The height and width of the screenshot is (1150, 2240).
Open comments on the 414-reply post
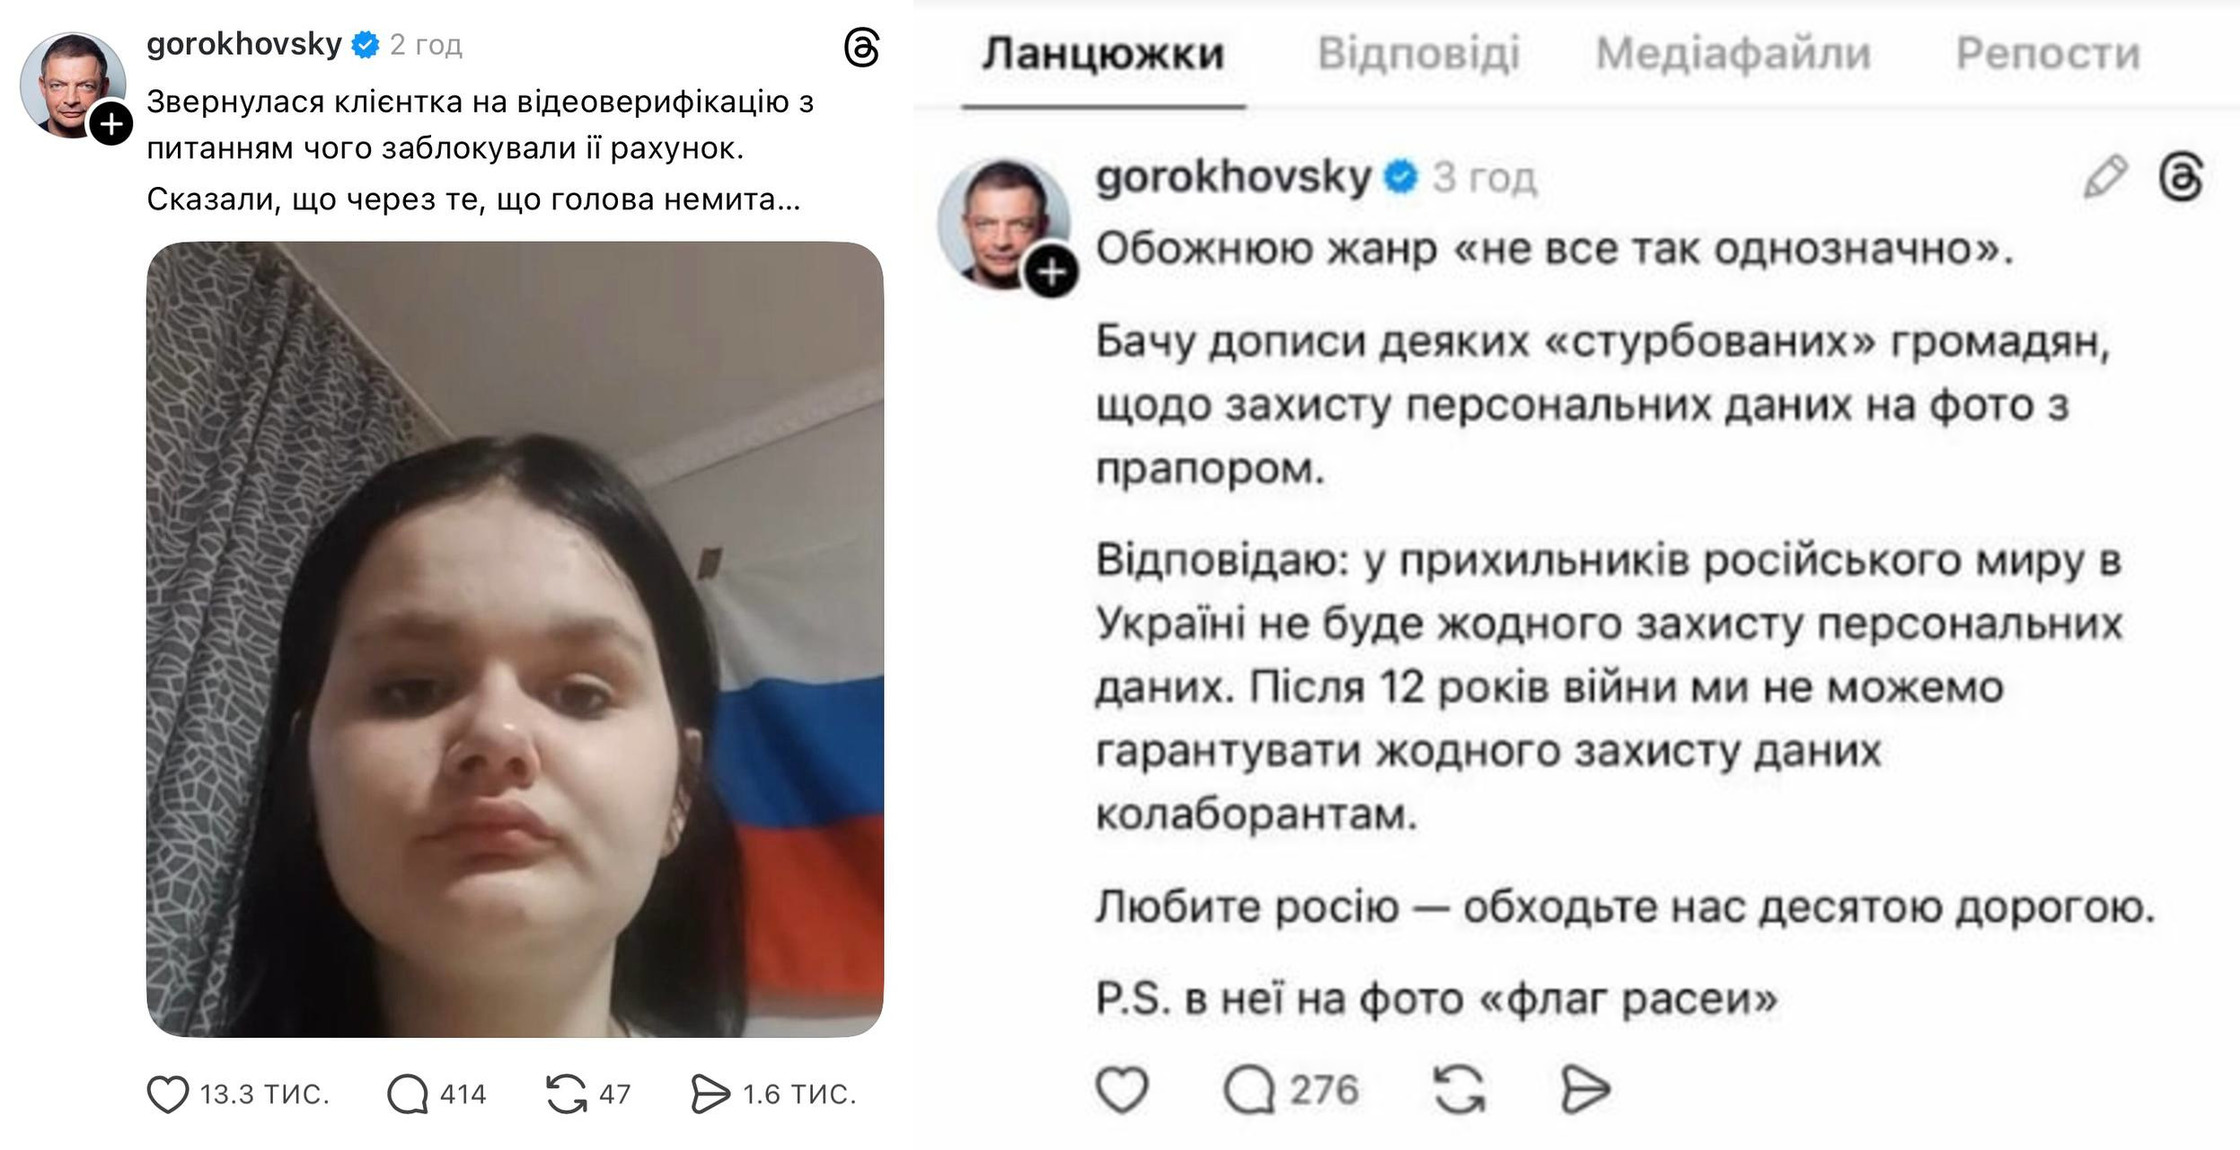[407, 1094]
